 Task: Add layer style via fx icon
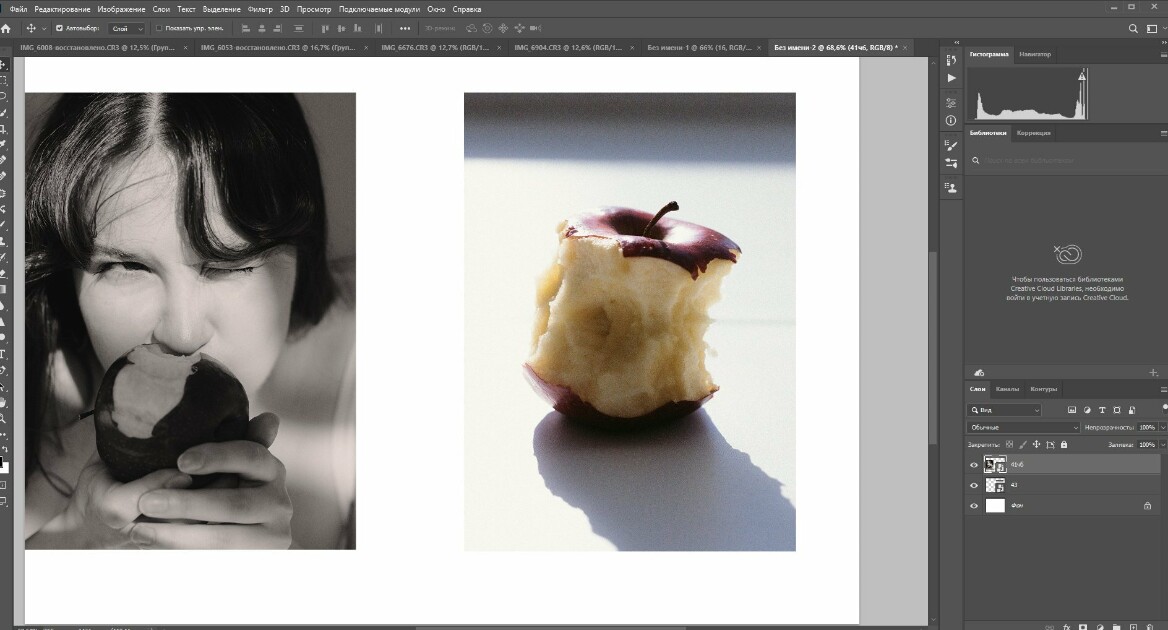(x=1066, y=627)
